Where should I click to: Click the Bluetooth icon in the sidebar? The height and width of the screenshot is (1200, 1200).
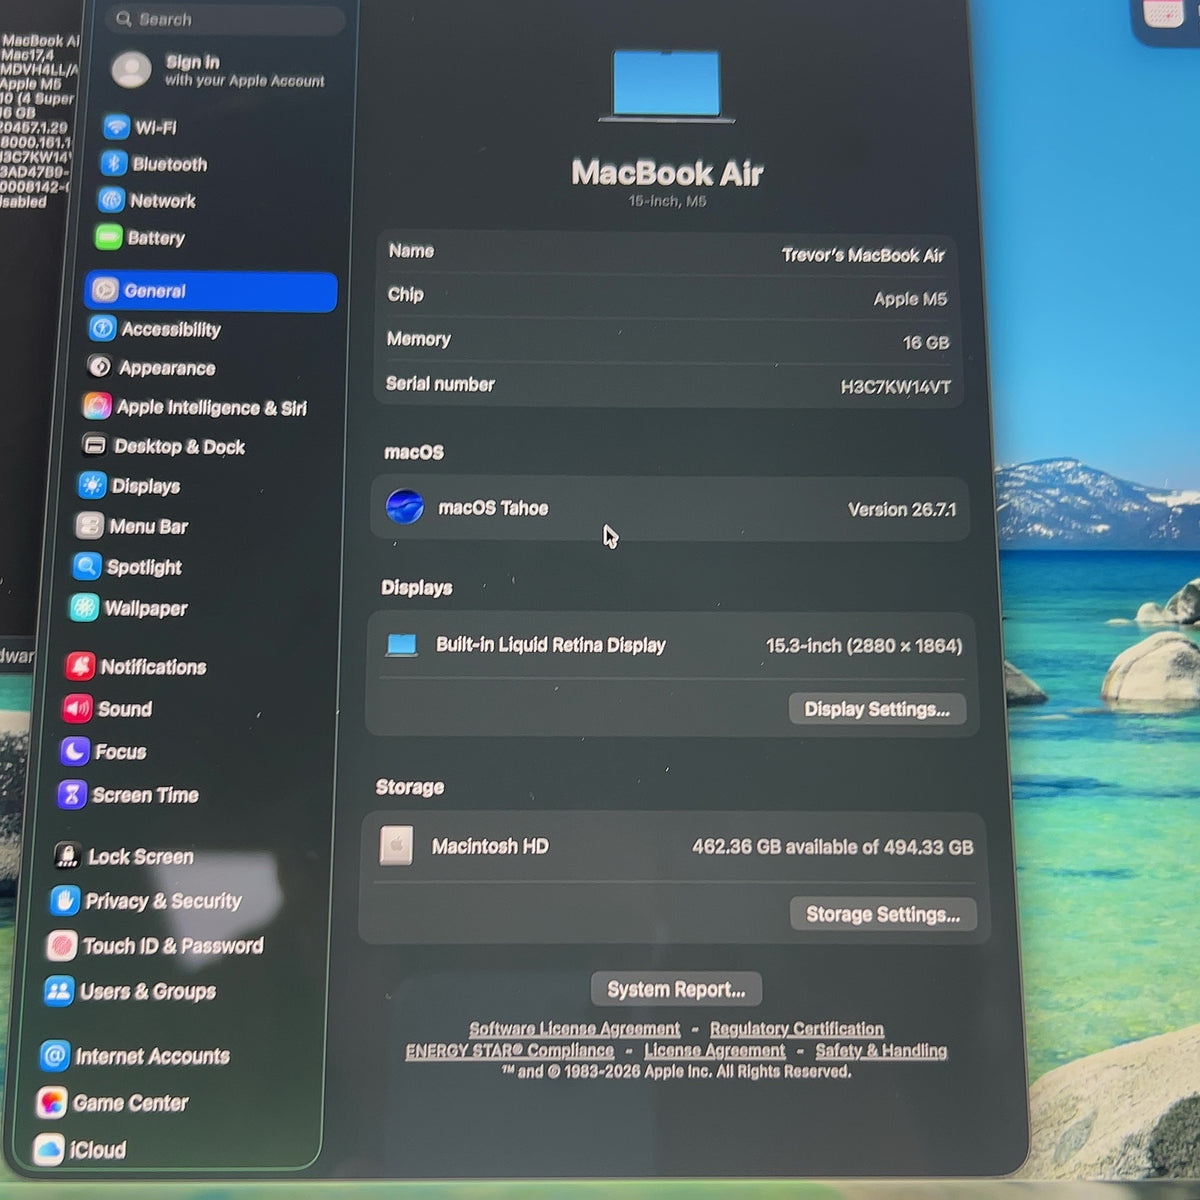(113, 164)
